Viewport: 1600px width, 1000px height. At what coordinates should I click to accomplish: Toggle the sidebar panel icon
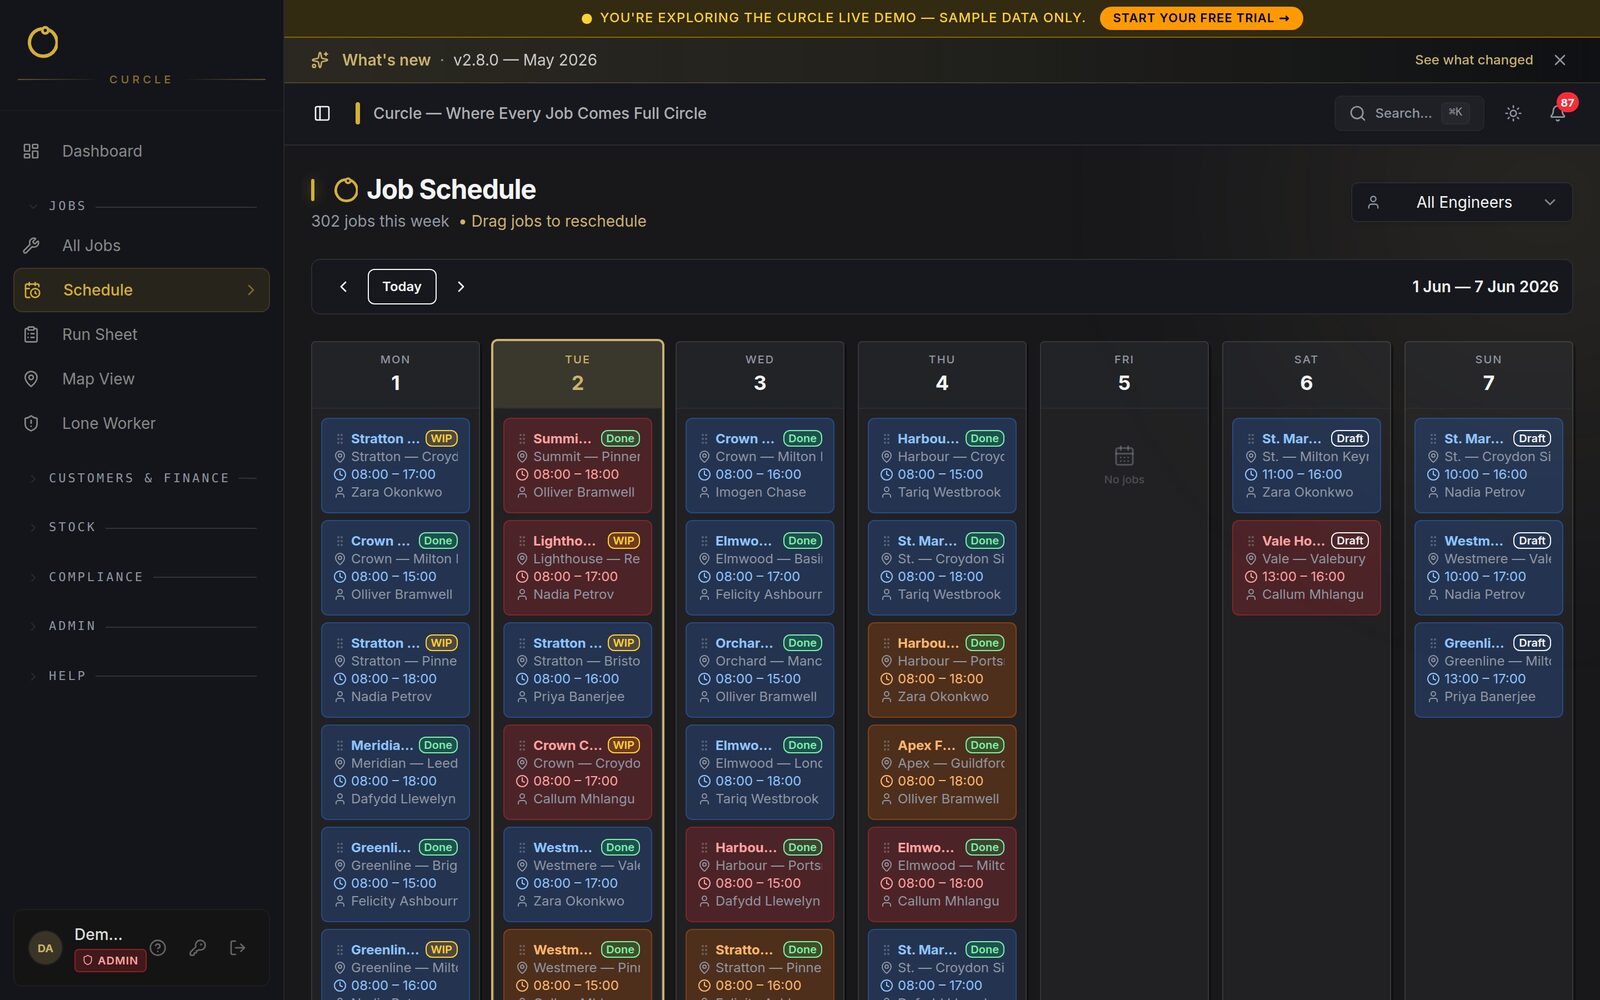click(x=322, y=113)
